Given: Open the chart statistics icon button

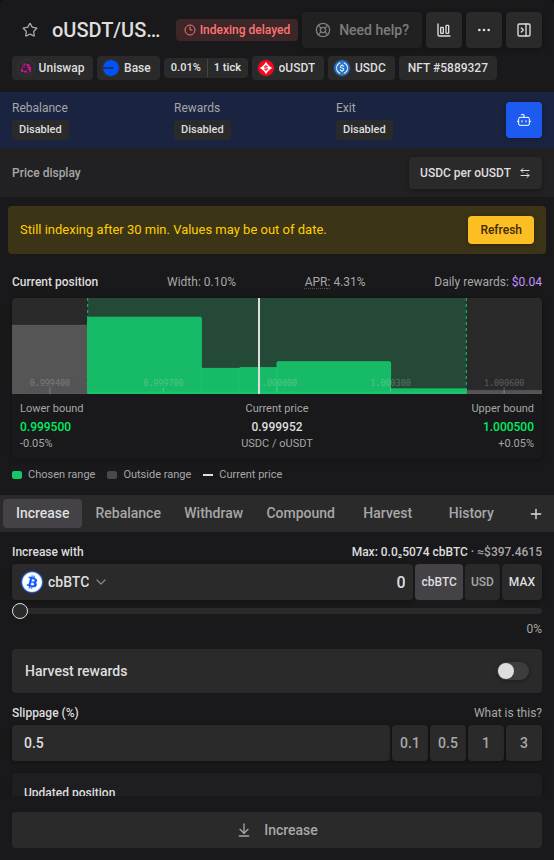Looking at the screenshot, I should [444, 30].
